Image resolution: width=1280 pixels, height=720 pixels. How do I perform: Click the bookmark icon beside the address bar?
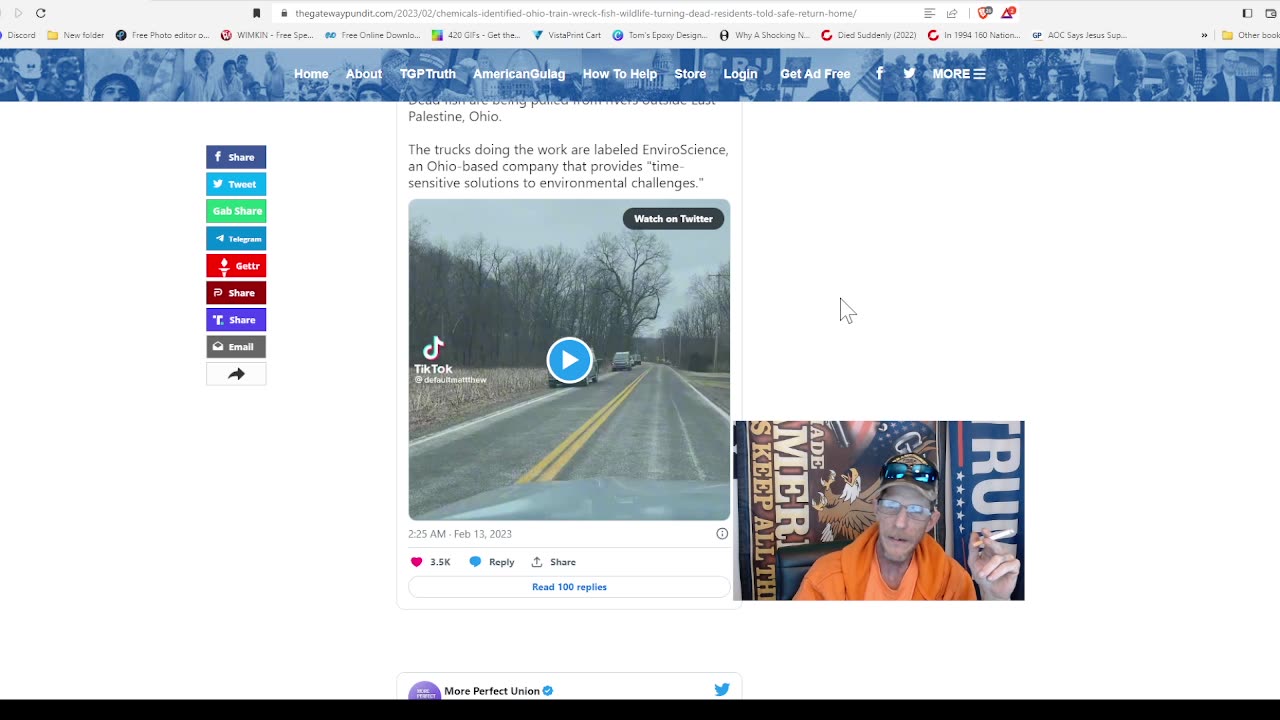pyautogui.click(x=257, y=13)
